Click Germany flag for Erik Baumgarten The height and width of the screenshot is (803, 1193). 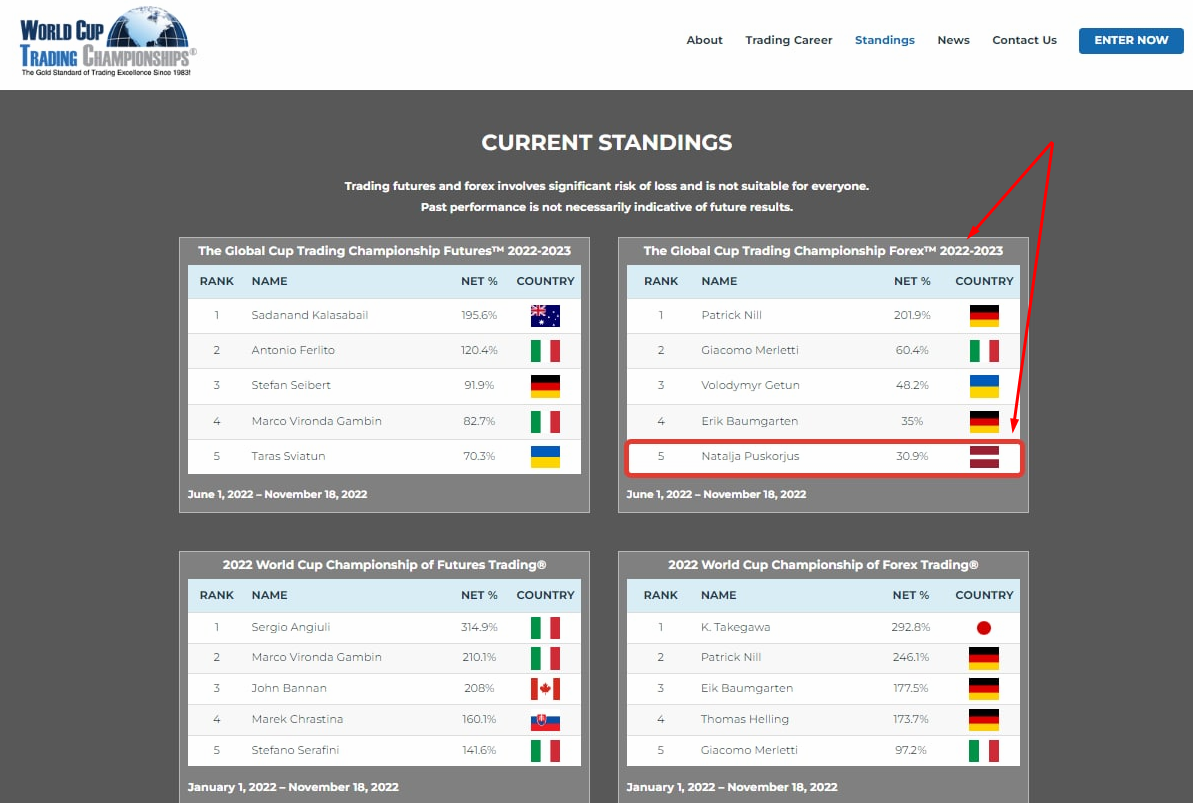coord(984,421)
